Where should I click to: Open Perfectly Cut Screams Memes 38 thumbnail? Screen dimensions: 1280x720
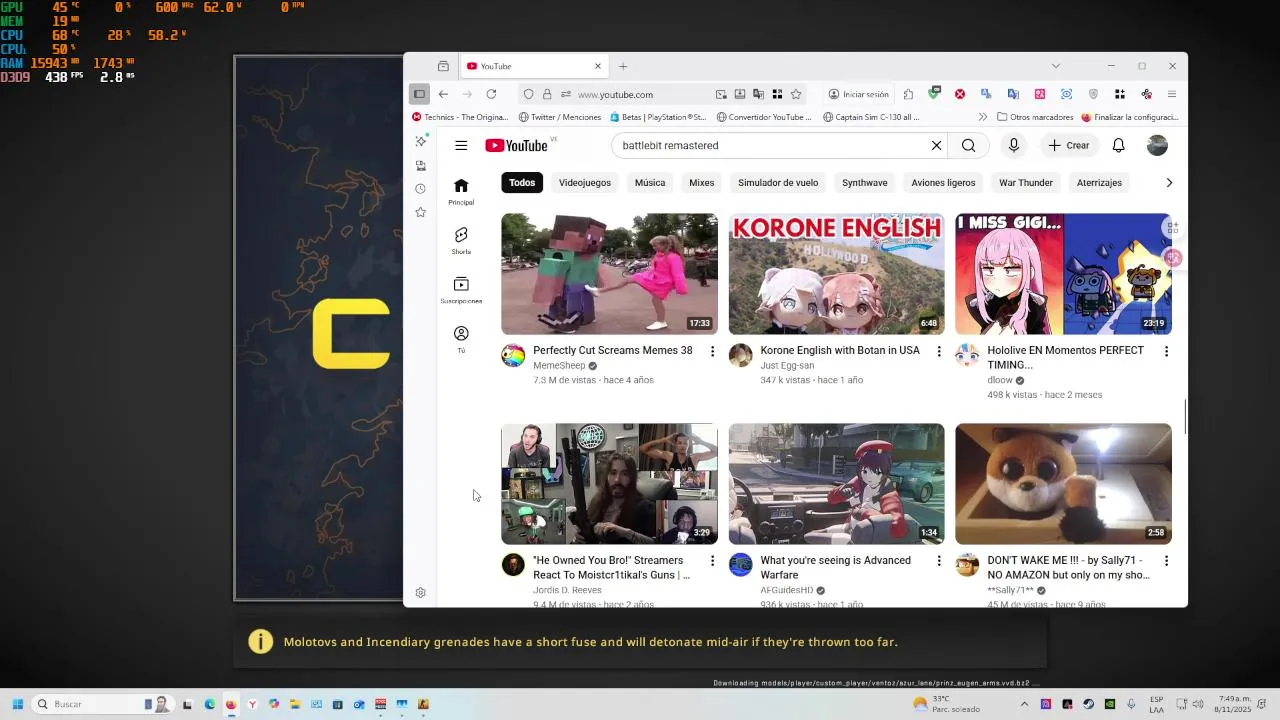coord(609,274)
